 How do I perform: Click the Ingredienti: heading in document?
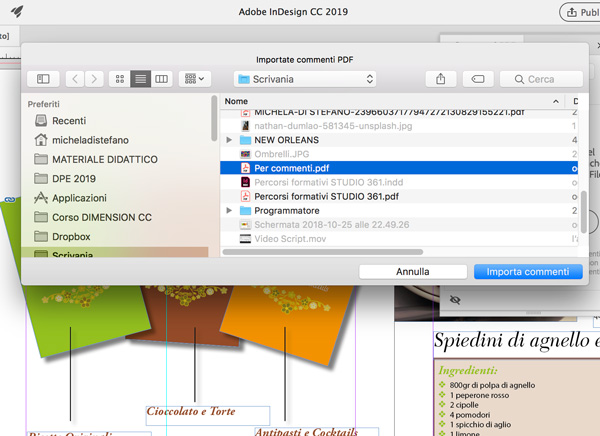tap(468, 371)
